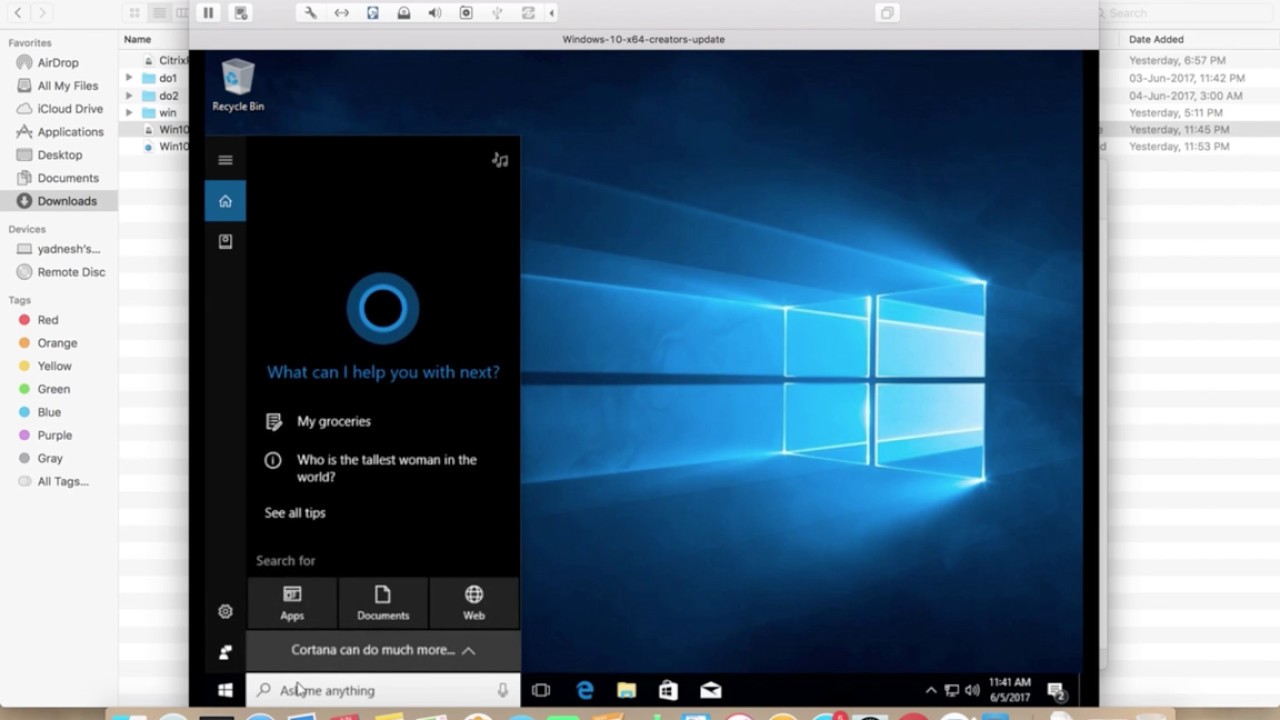Screen dimensions: 1280x720
Task: Open the Windows Start menu
Action: pos(225,690)
